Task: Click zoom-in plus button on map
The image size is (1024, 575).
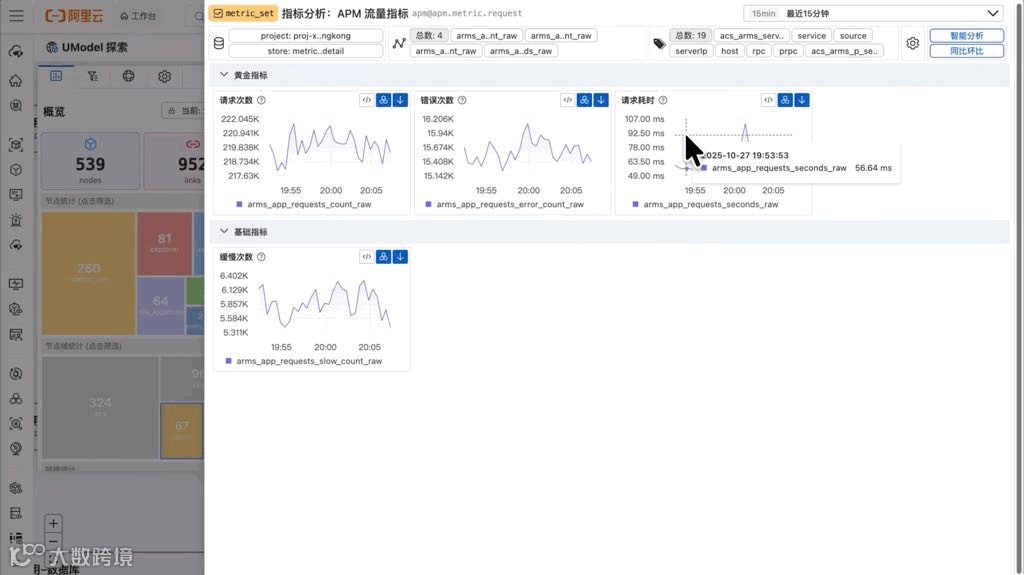Action: click(x=54, y=523)
